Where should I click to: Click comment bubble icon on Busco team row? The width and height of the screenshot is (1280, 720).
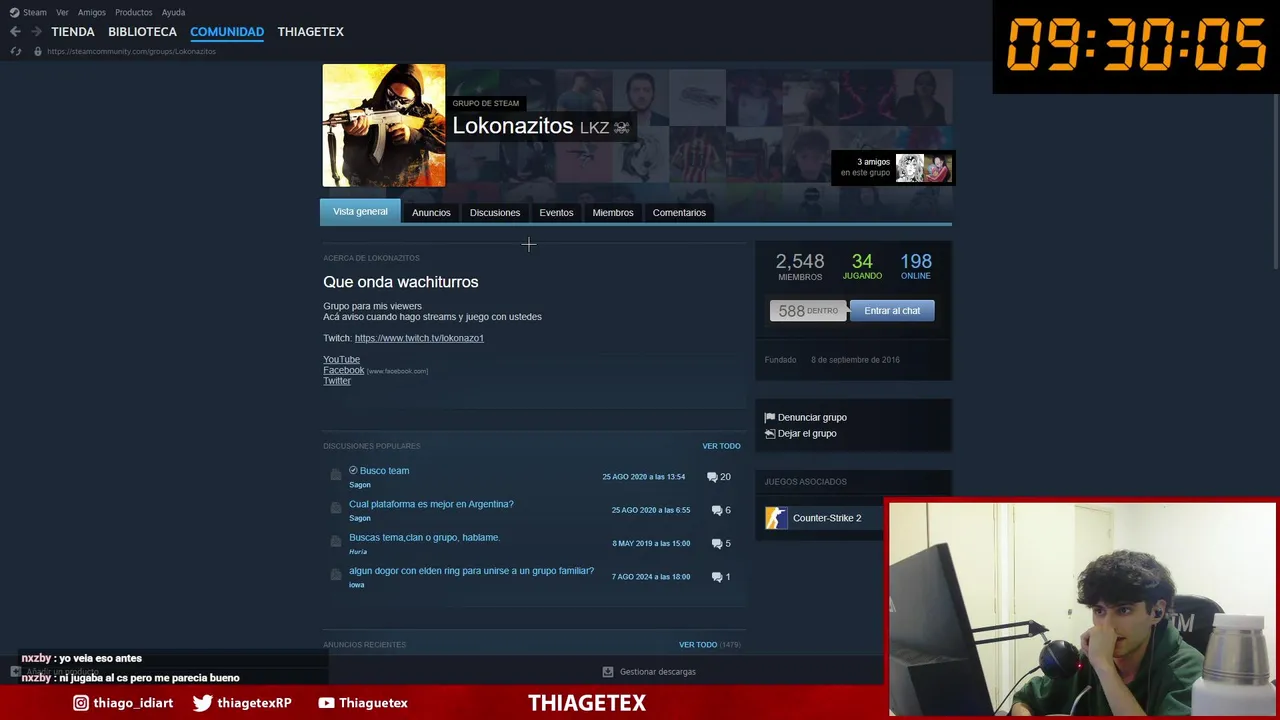pyautogui.click(x=712, y=477)
